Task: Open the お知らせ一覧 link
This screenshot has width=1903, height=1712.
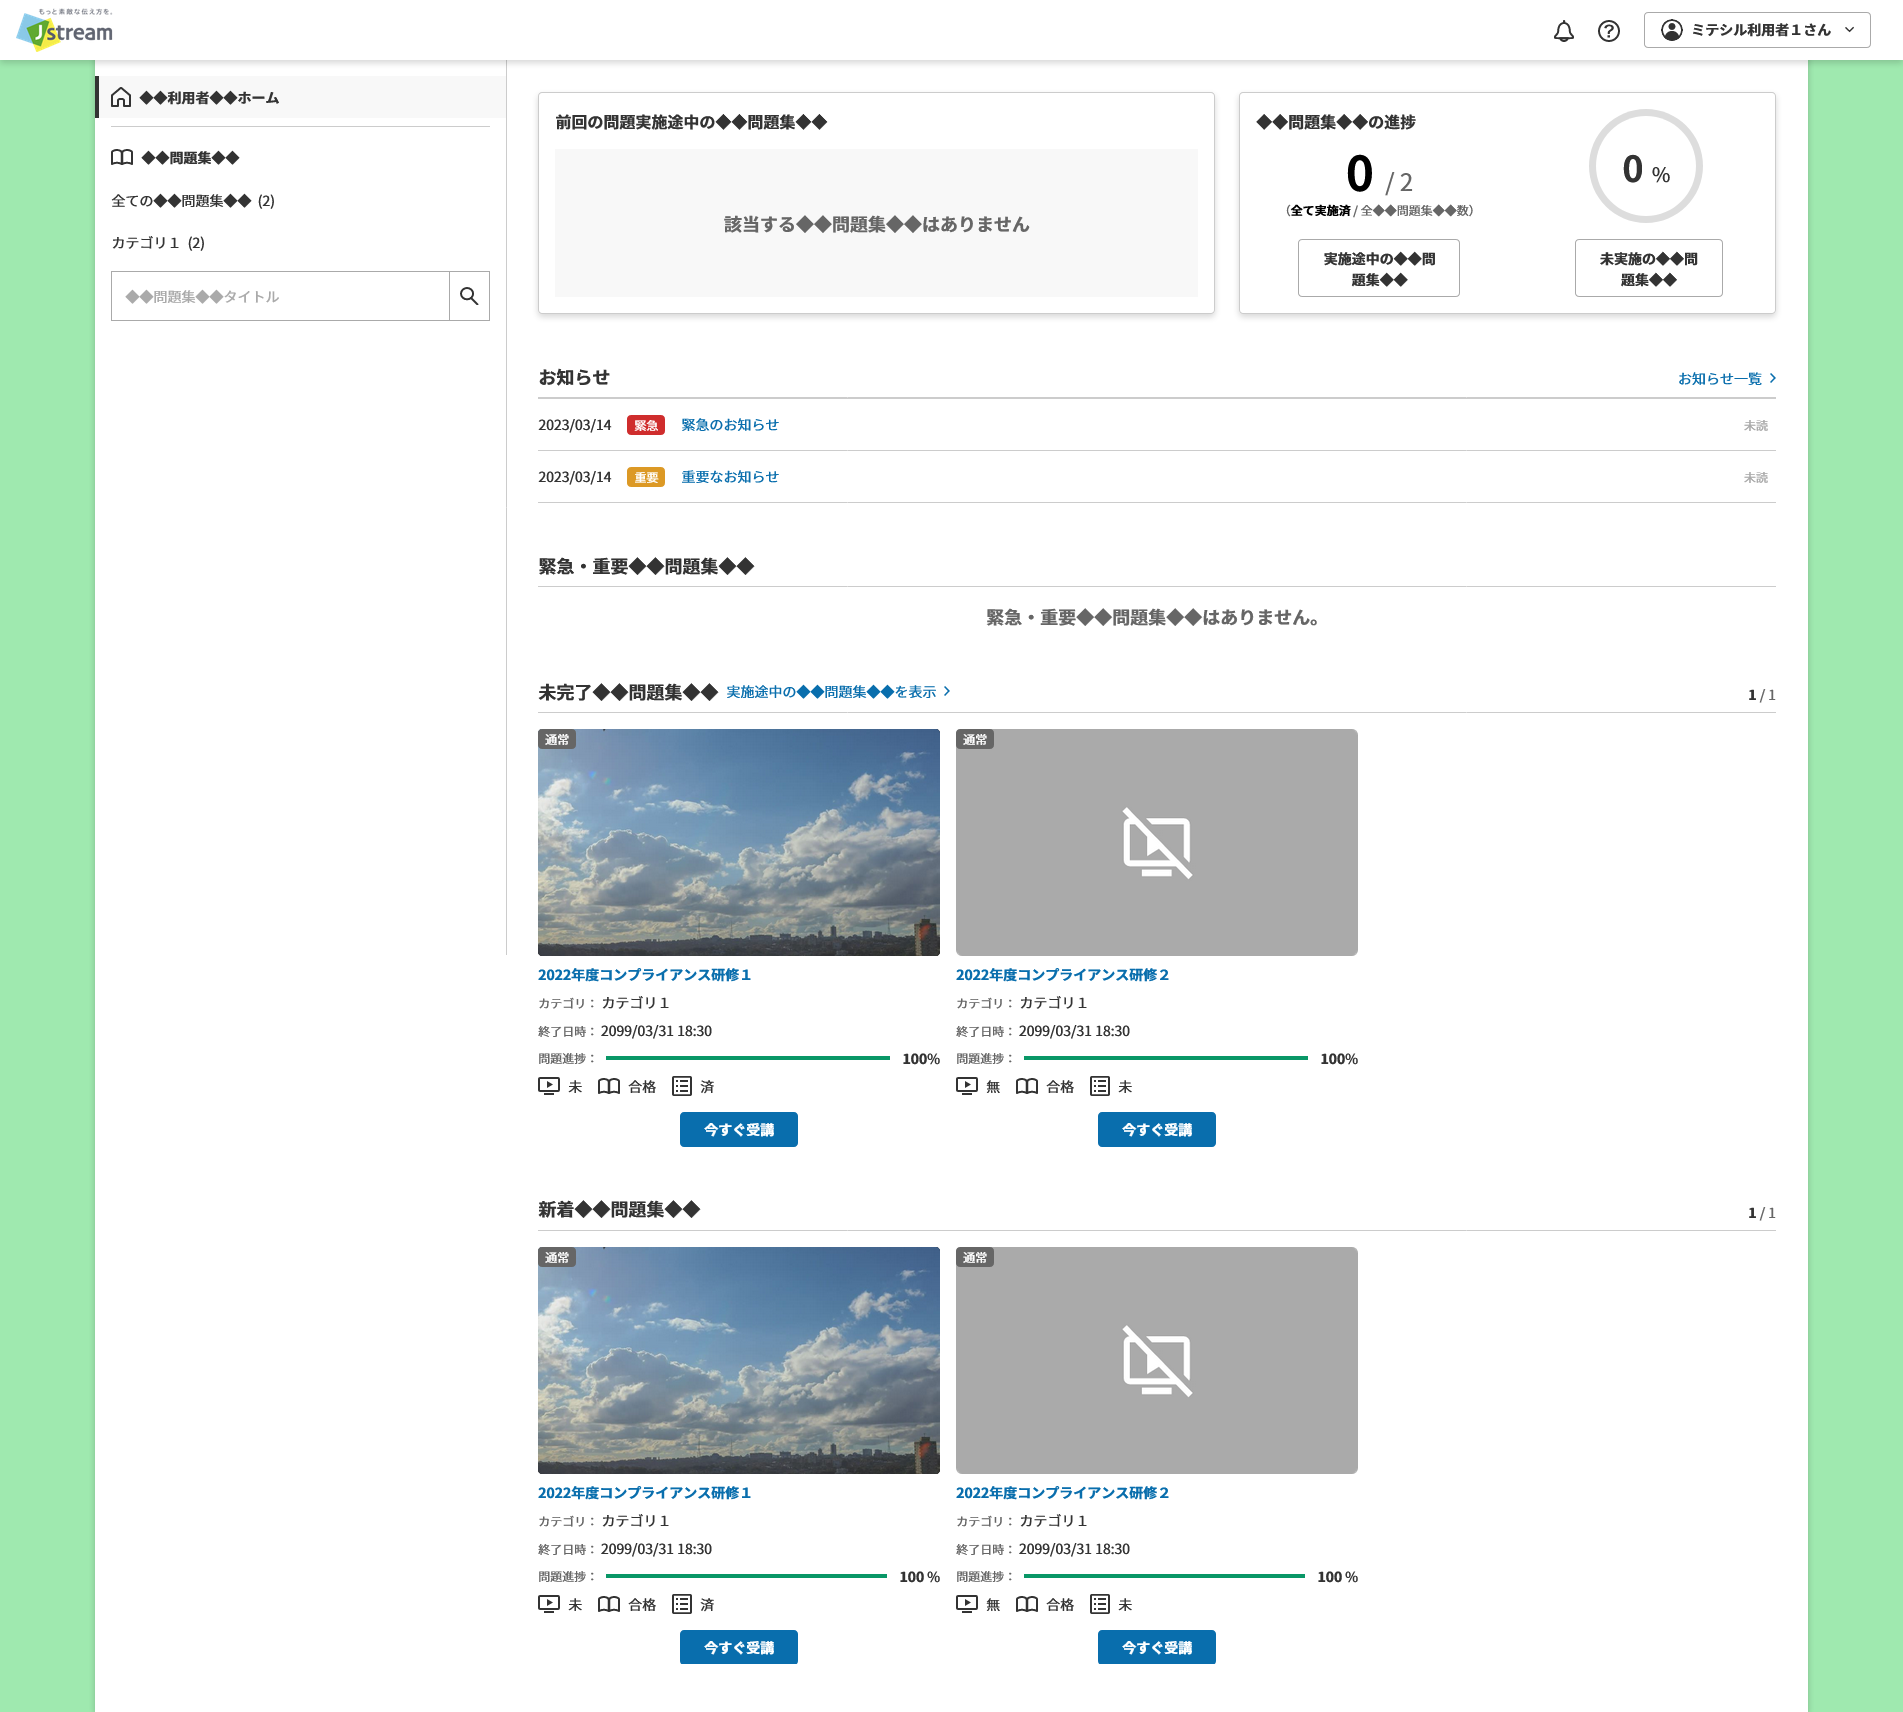Action: pyautogui.click(x=1720, y=378)
